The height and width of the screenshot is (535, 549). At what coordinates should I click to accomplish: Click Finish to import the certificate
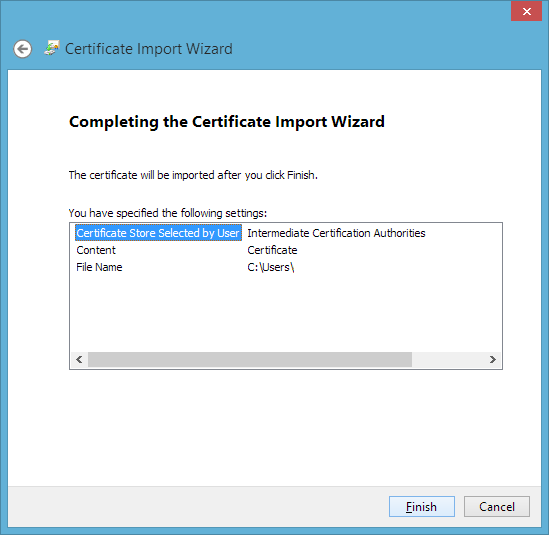[422, 506]
